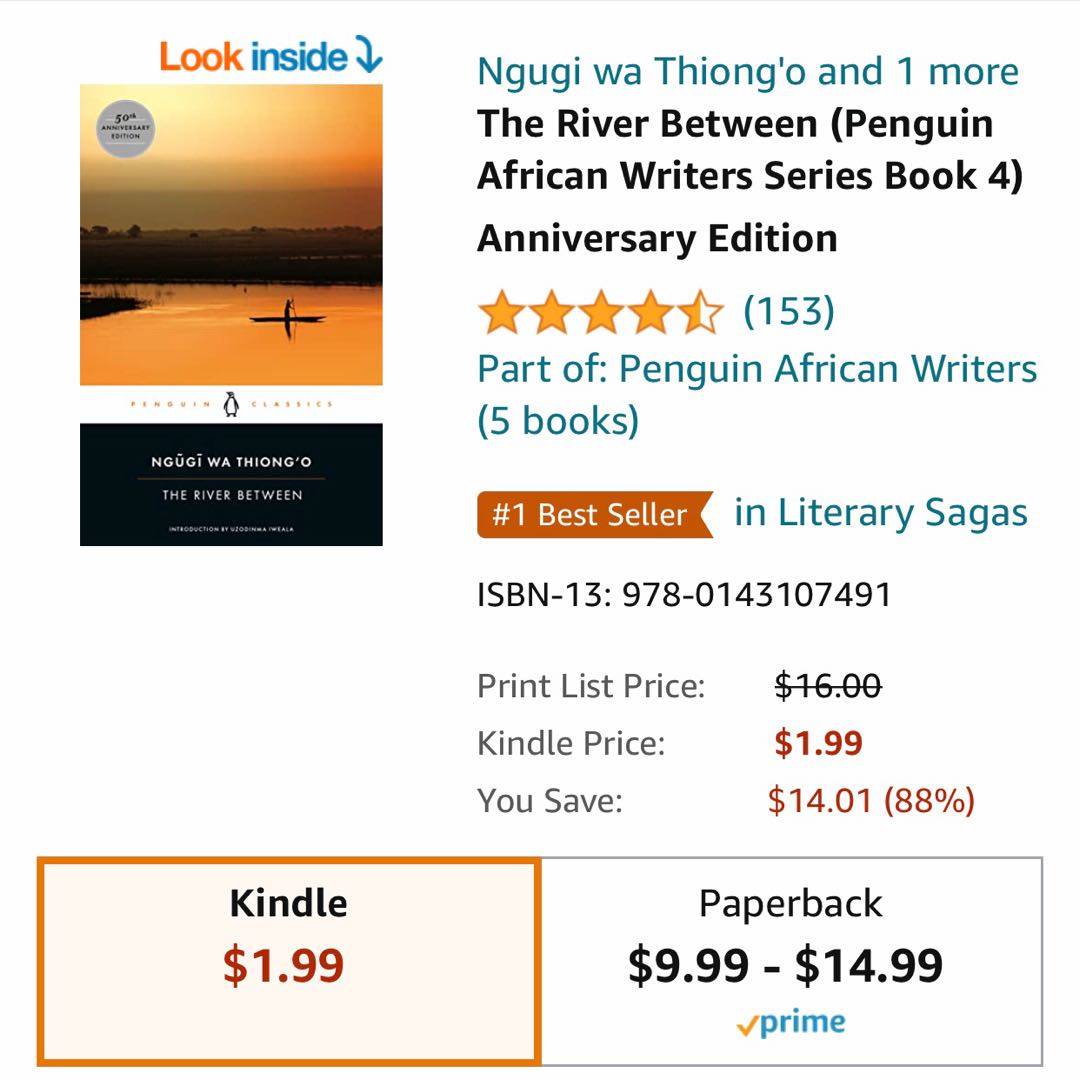Click the star rating icons
The height and width of the screenshot is (1080, 1080).
[x=600, y=312]
